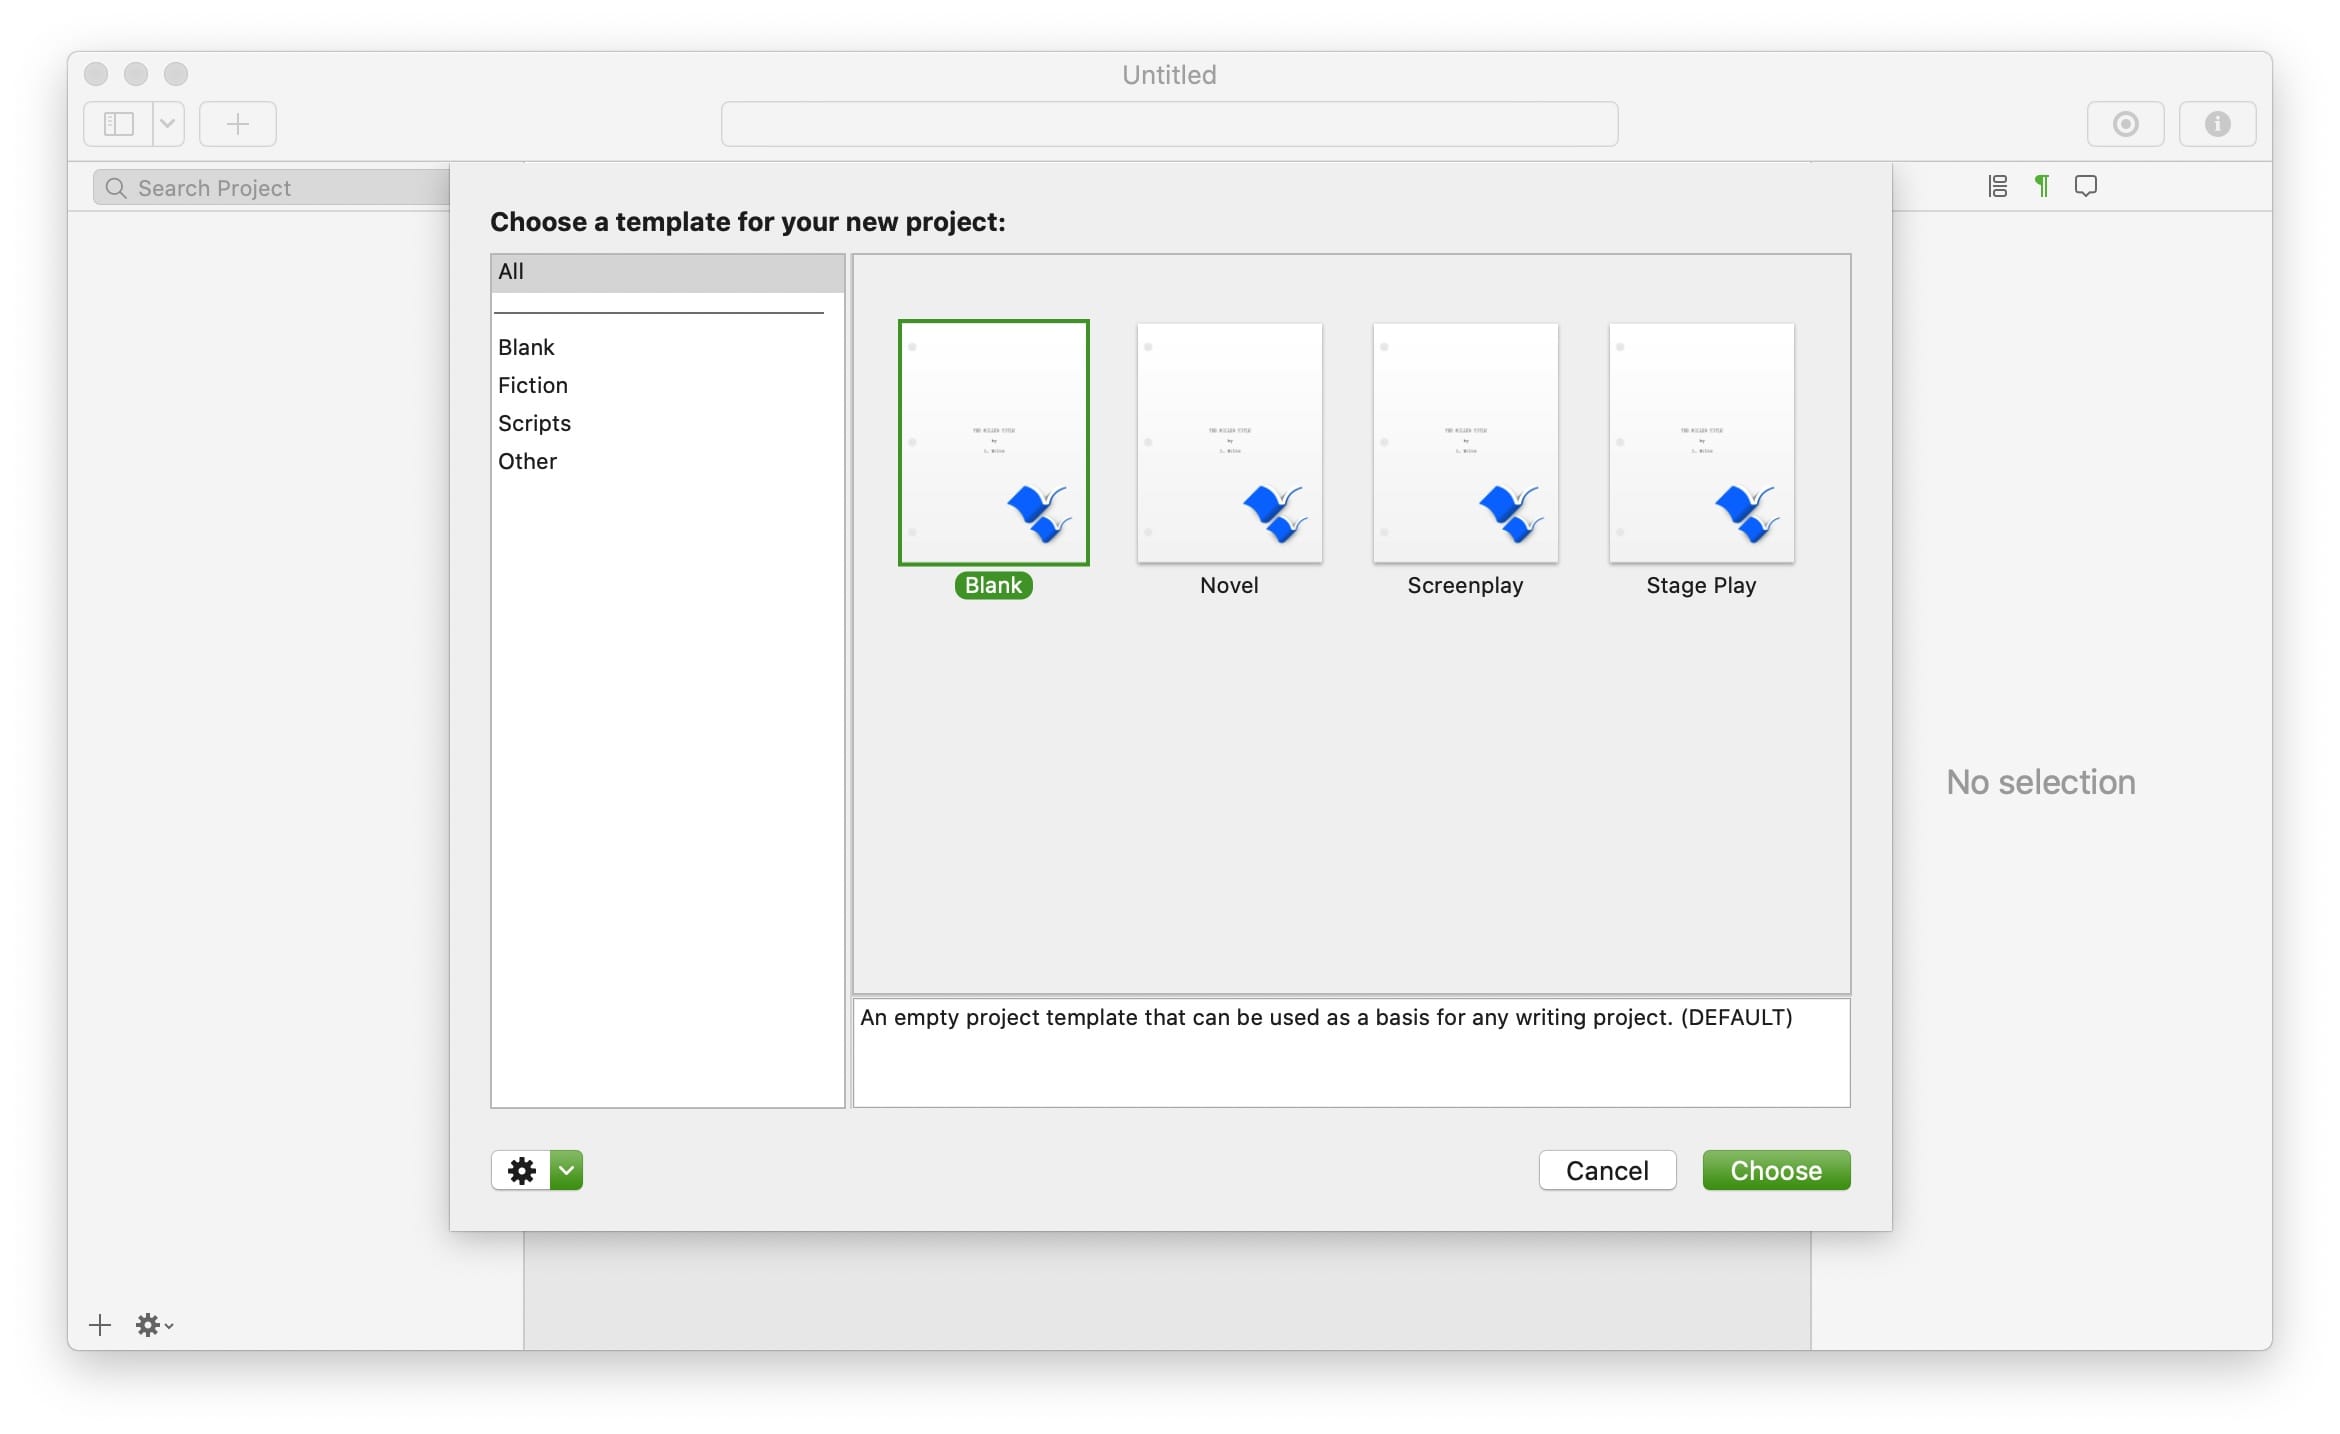Select the Fiction category
The height and width of the screenshot is (1434, 2340).
tap(533, 385)
